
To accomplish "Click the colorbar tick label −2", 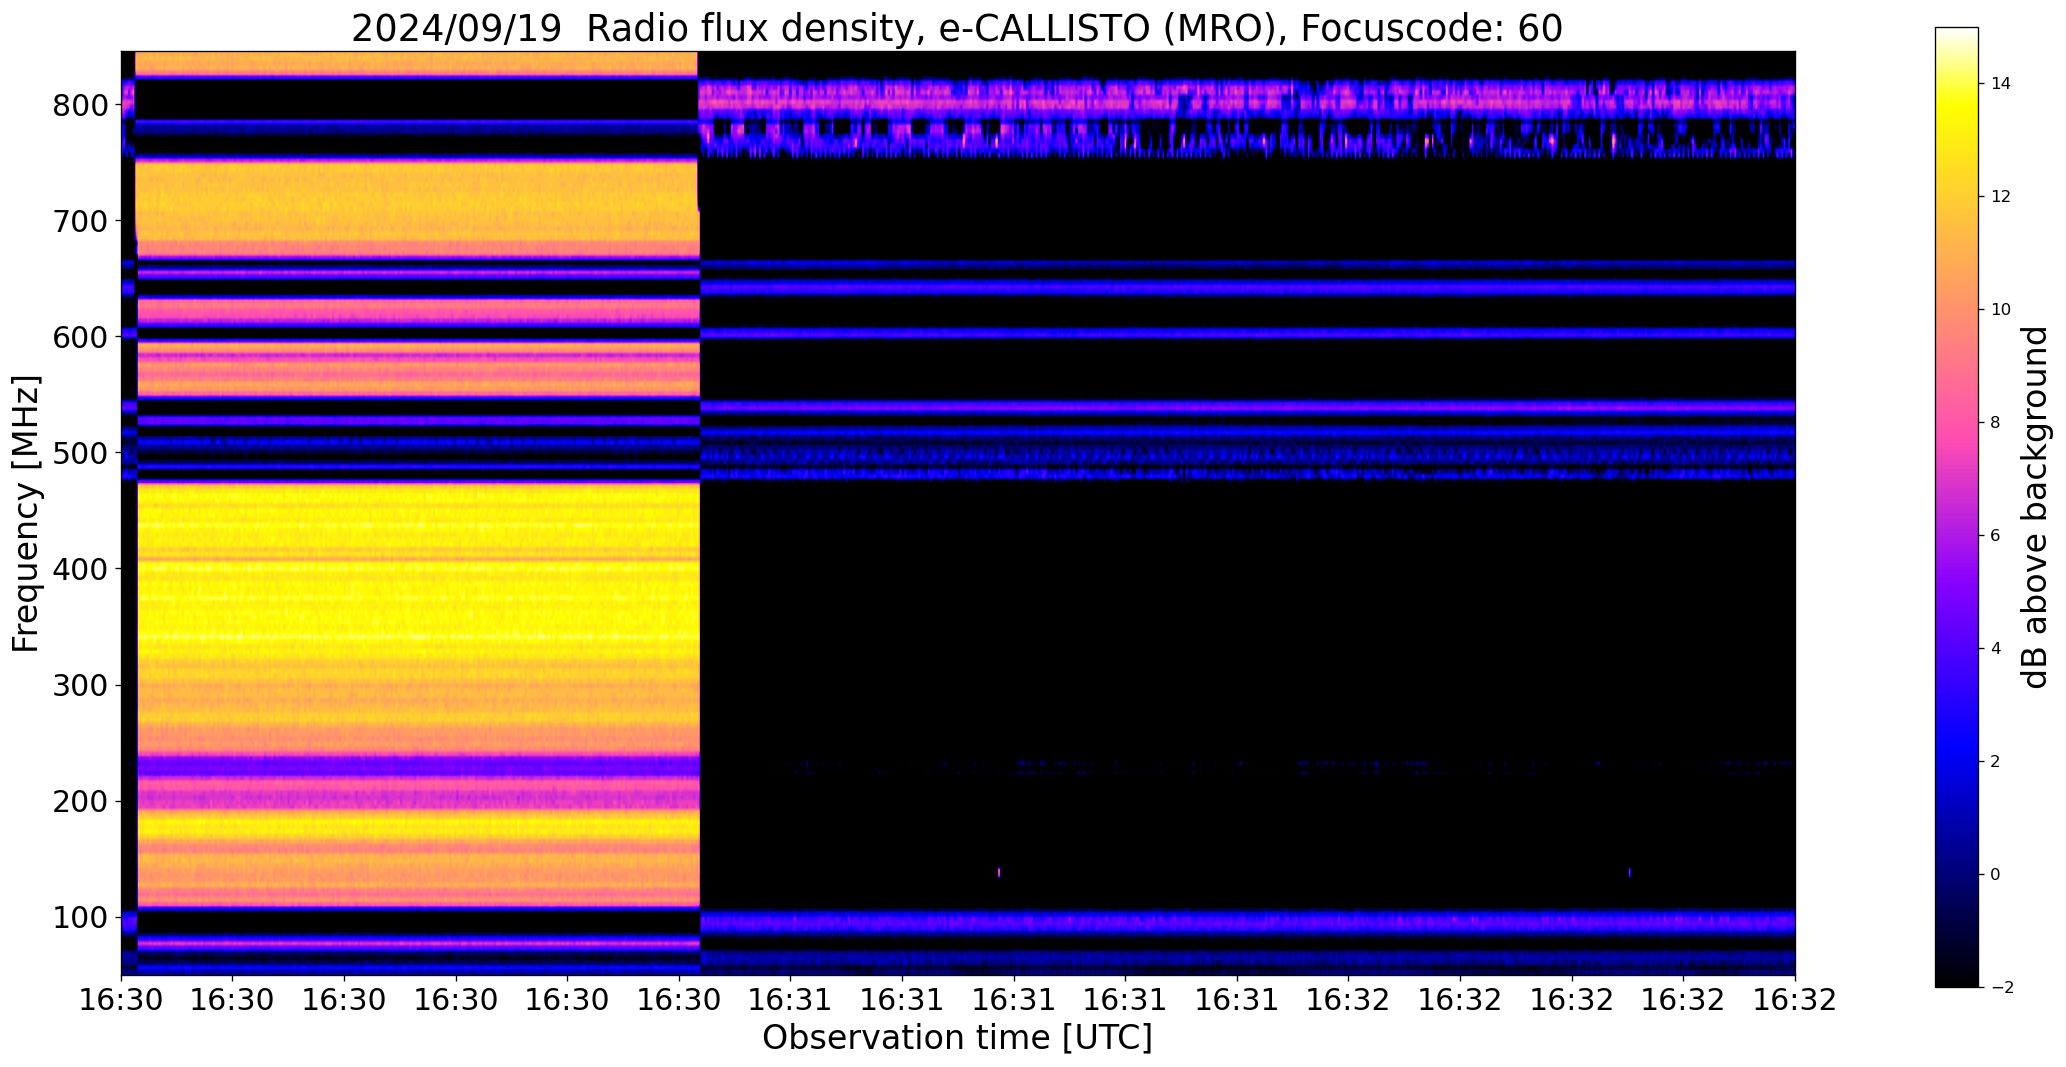I will (2001, 988).
